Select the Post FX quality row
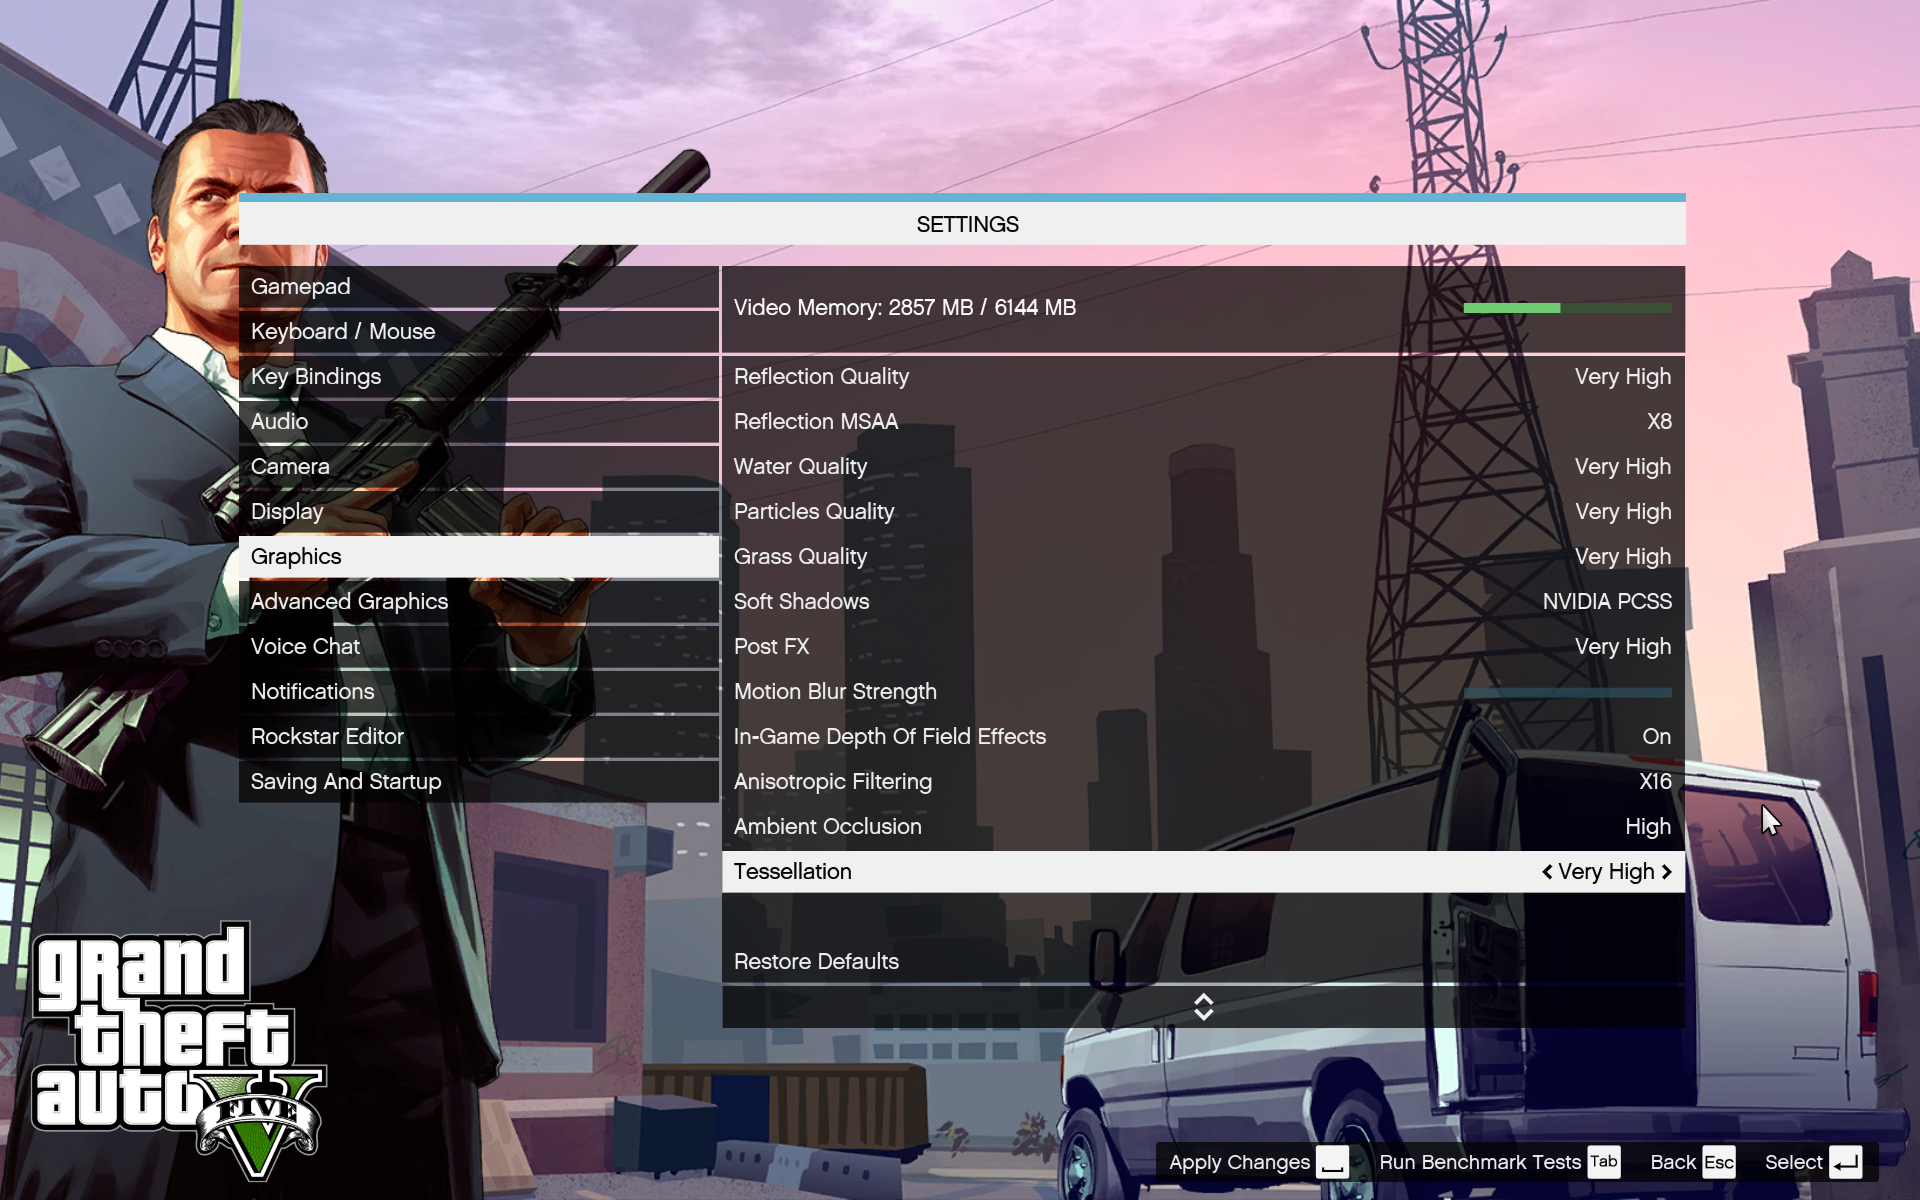The height and width of the screenshot is (1200, 1920). (x=1202, y=647)
